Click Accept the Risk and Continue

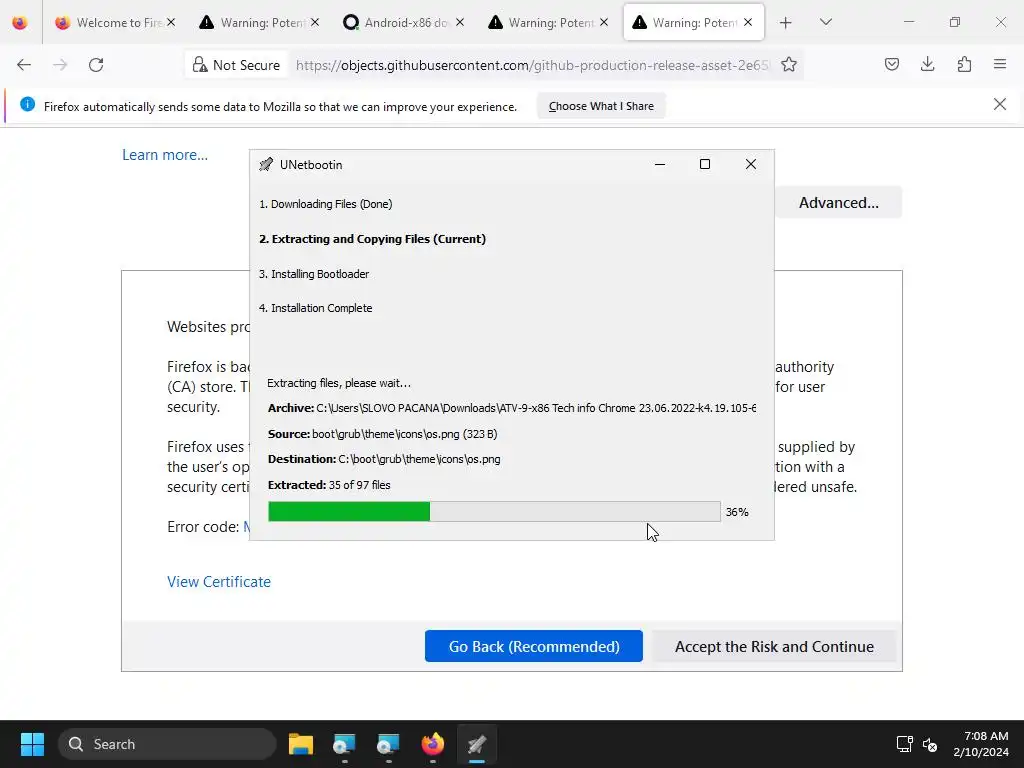[x=774, y=646]
